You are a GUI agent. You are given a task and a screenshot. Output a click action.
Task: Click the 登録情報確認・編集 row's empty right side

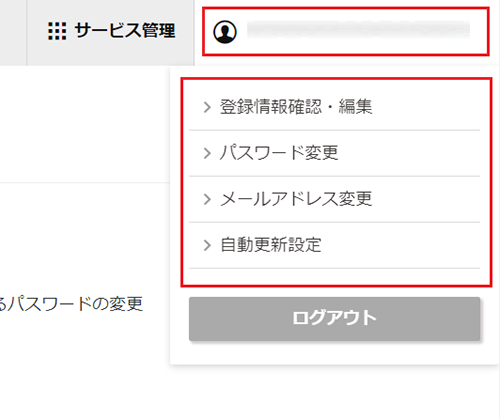pos(426,107)
